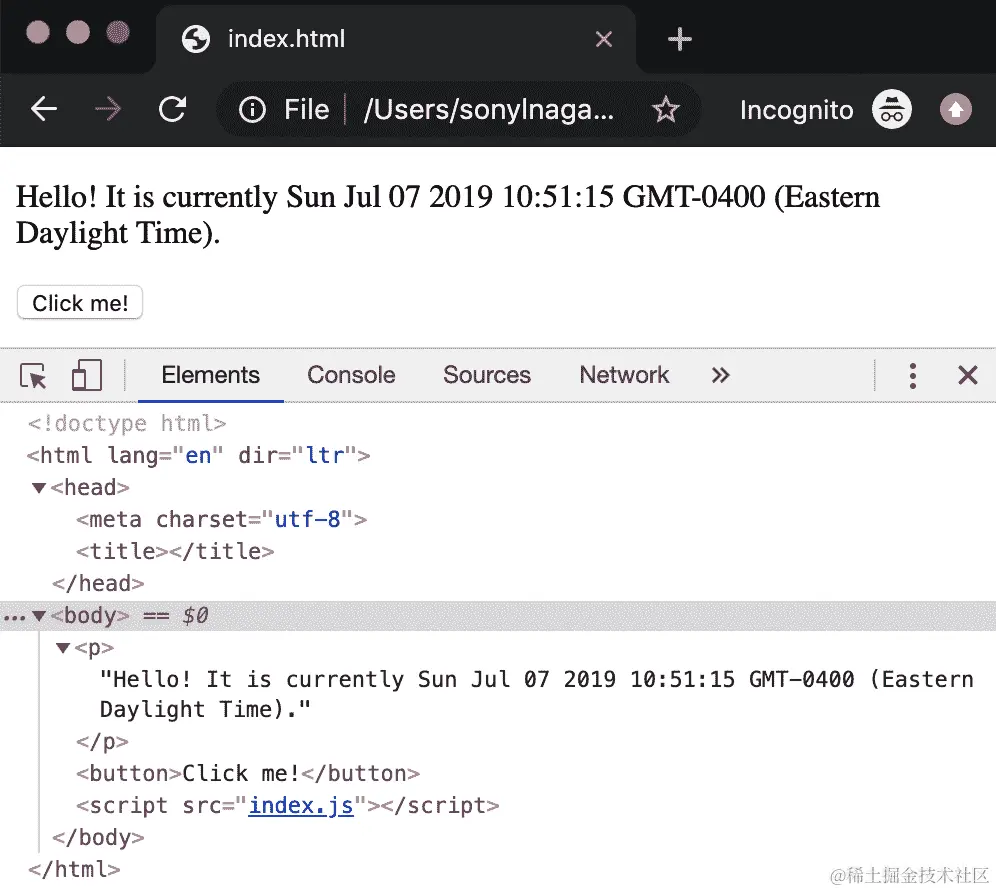Activate the inspect element picker tool
The image size is (996, 892).
tap(33, 375)
